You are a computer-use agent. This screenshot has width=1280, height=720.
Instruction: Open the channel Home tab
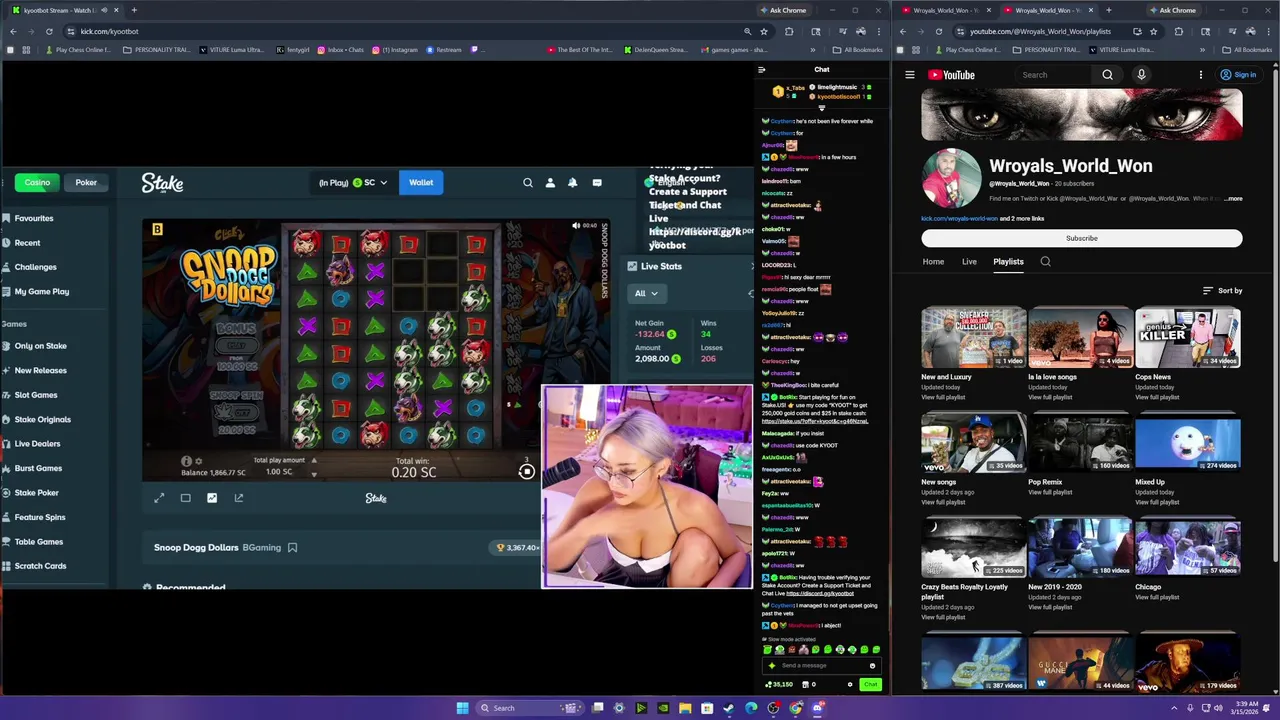point(933,262)
